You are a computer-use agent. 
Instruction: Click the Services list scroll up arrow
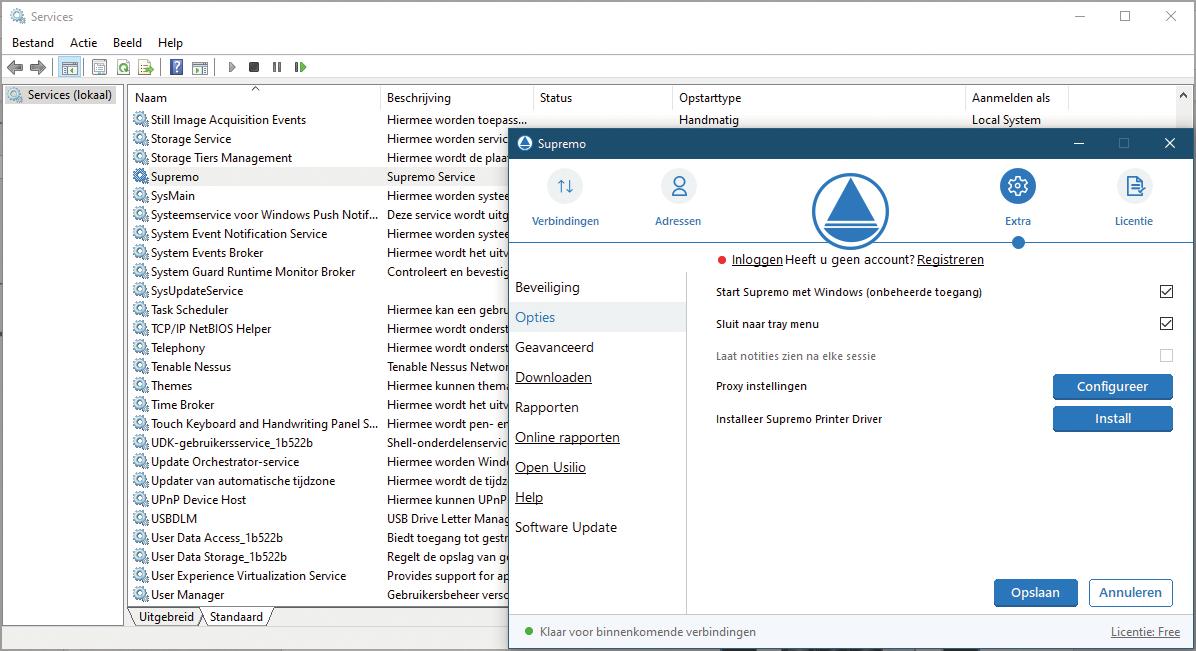[x=1183, y=95]
